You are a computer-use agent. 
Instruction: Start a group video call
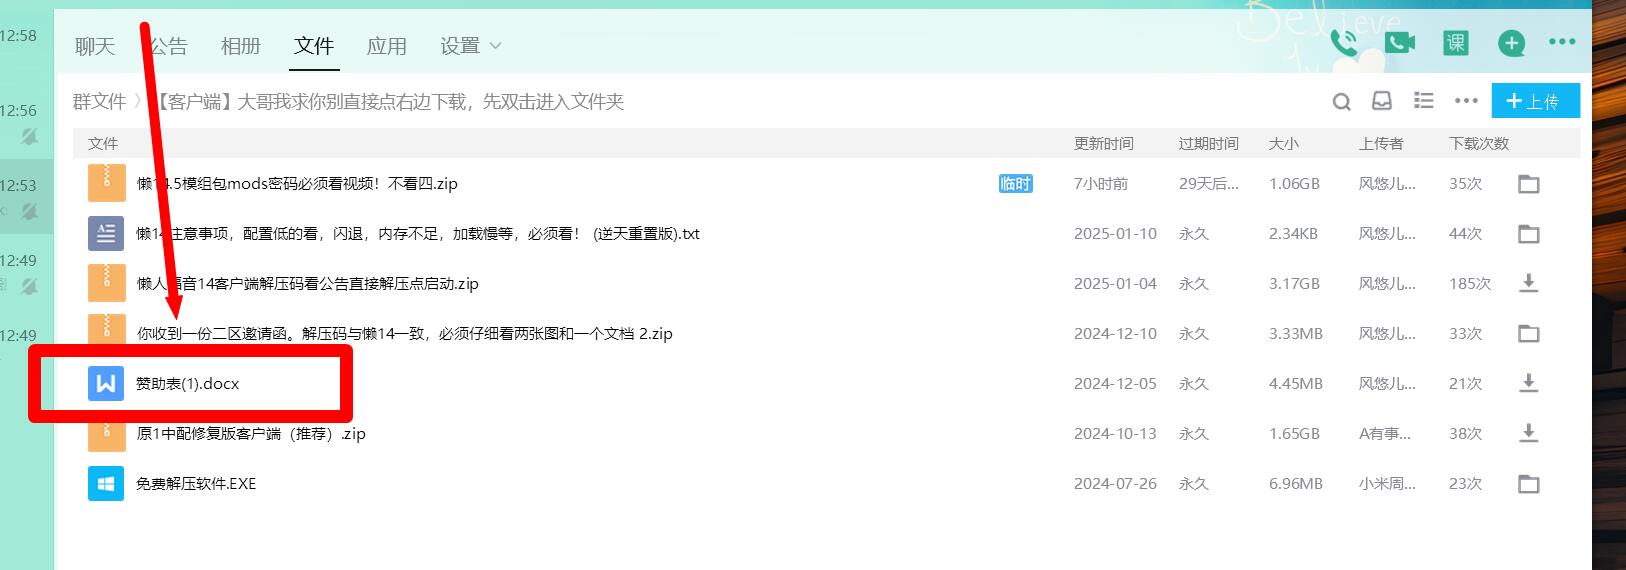[x=1400, y=43]
